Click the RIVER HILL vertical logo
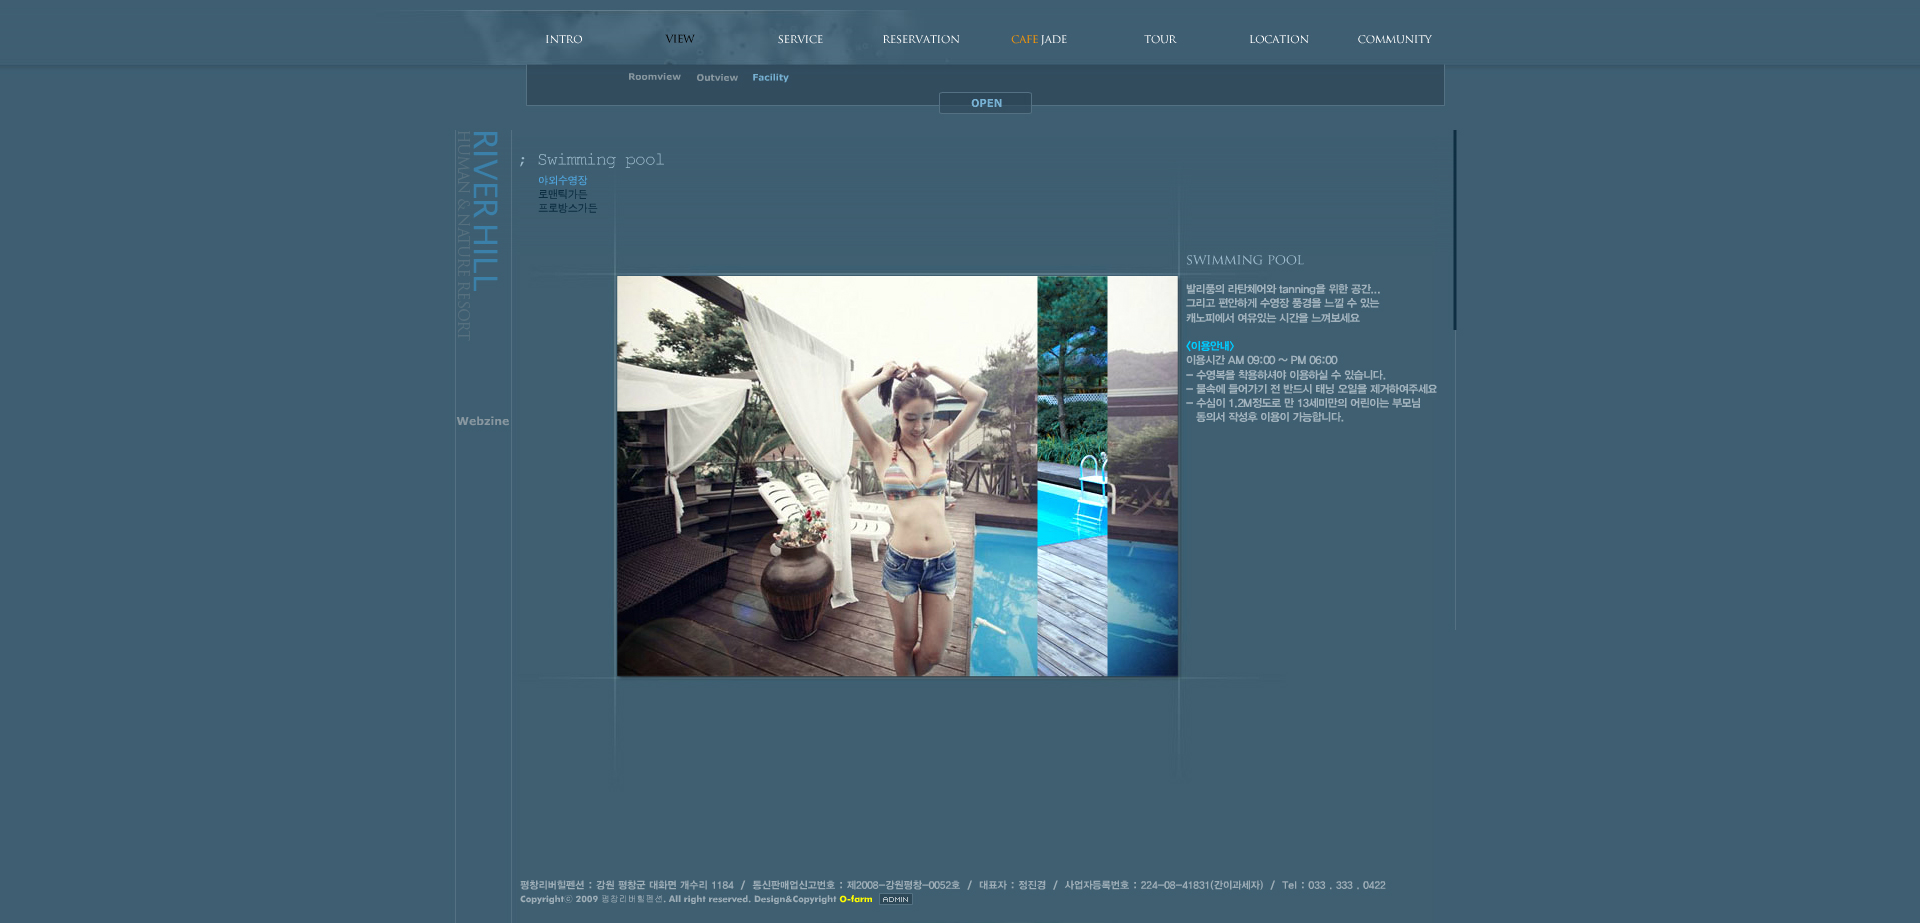 click(x=484, y=212)
